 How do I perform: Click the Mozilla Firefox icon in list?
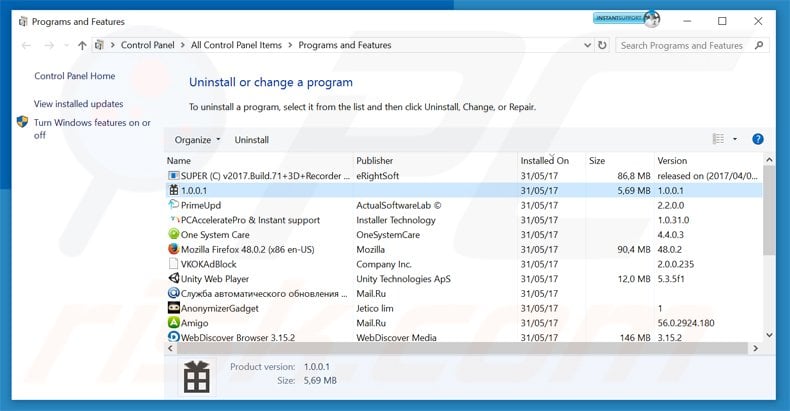pyautogui.click(x=173, y=249)
